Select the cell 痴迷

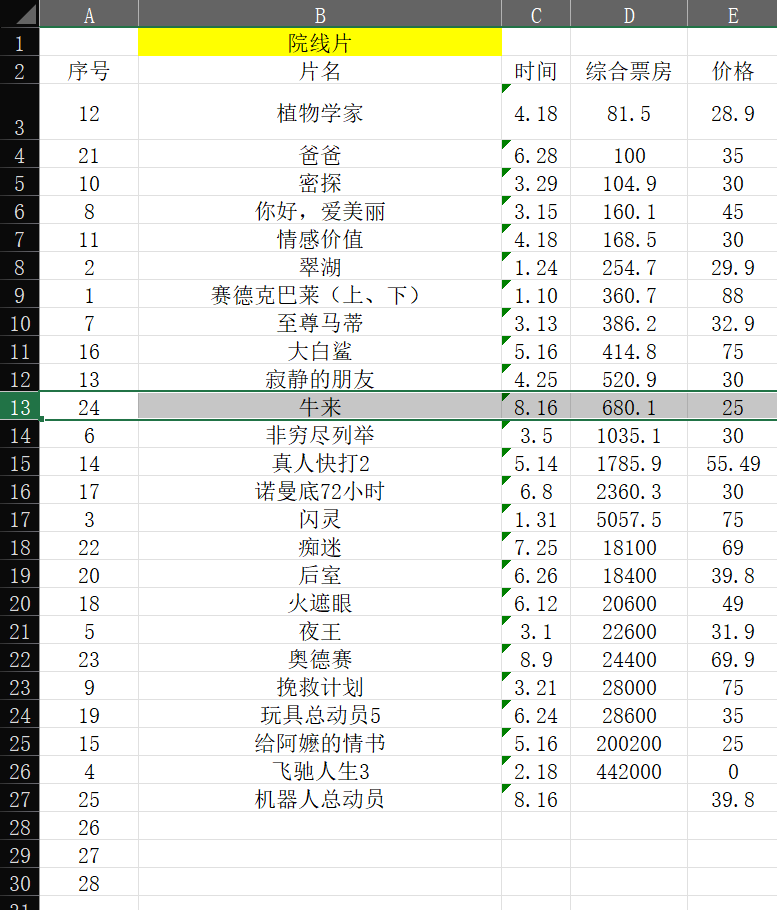pyautogui.click(x=320, y=547)
